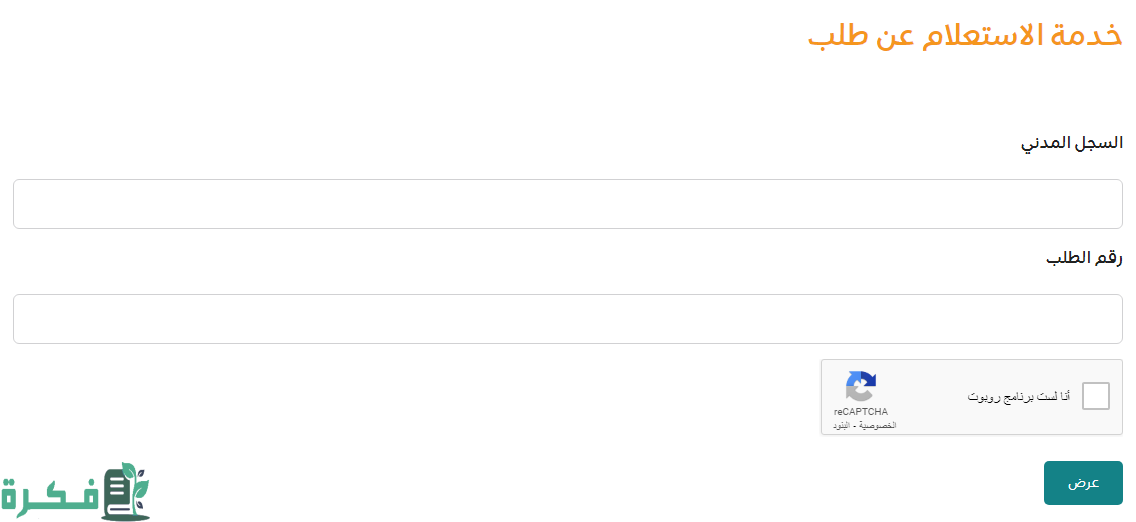
Task: Tick the أنا لست برنامج روبوت checkbox
Action: 1095,397
